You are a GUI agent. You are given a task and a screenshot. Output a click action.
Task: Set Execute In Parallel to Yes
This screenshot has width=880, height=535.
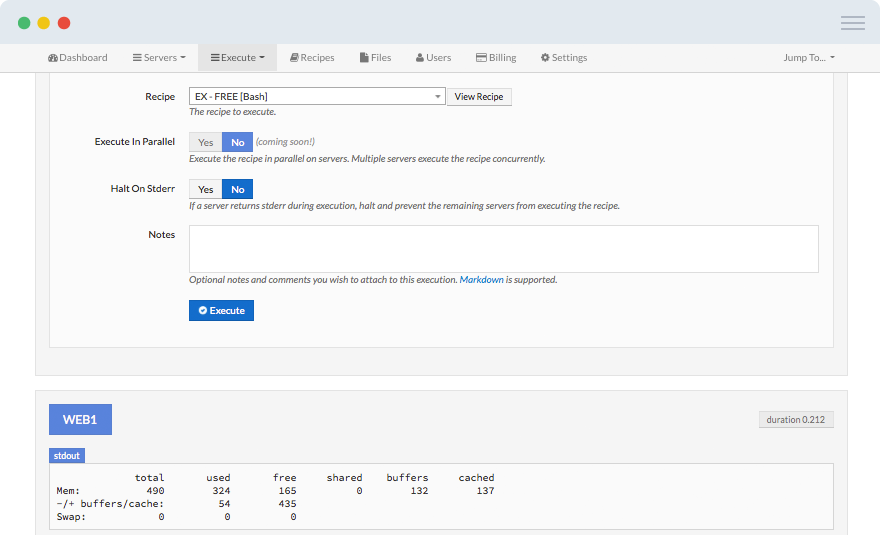(x=205, y=142)
